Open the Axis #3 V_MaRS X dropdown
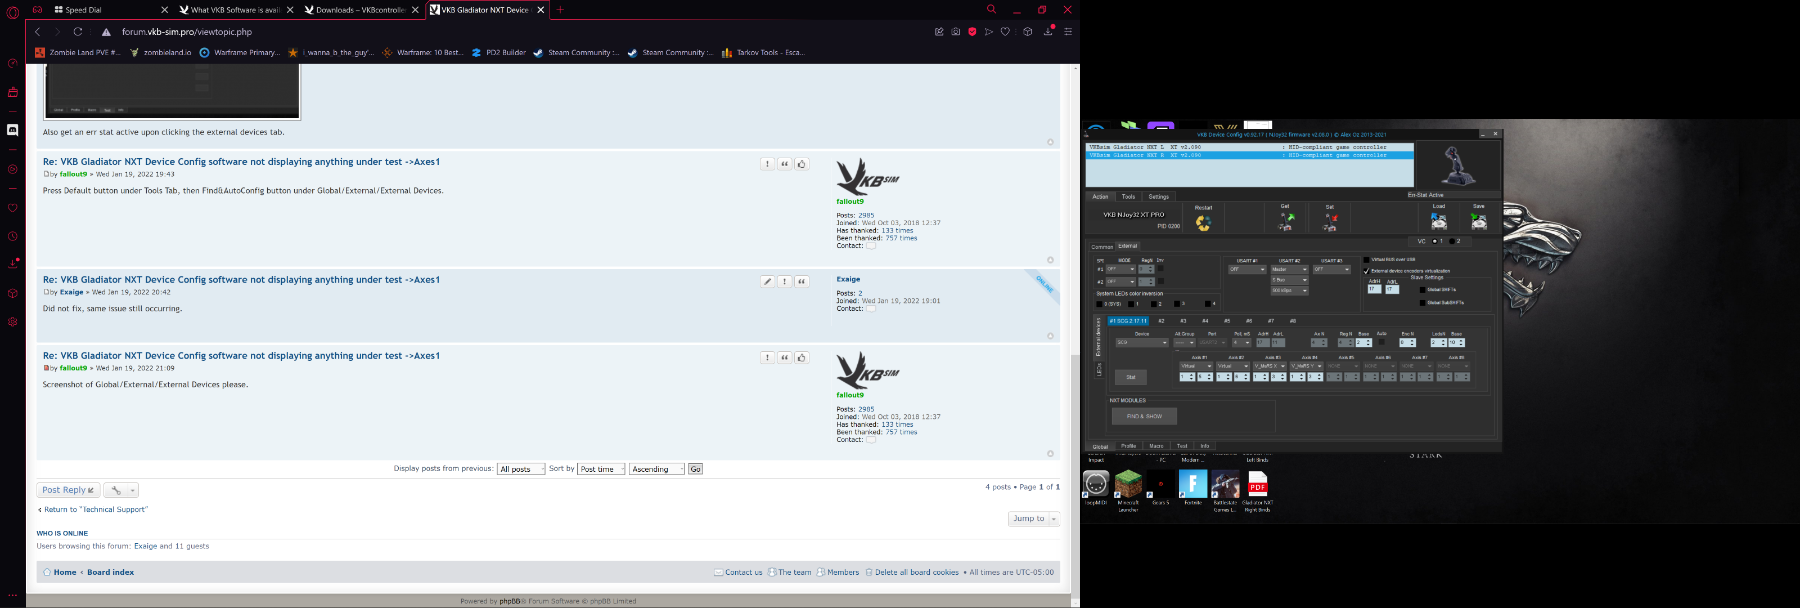Screen dimensions: 1800x608 point(1270,366)
